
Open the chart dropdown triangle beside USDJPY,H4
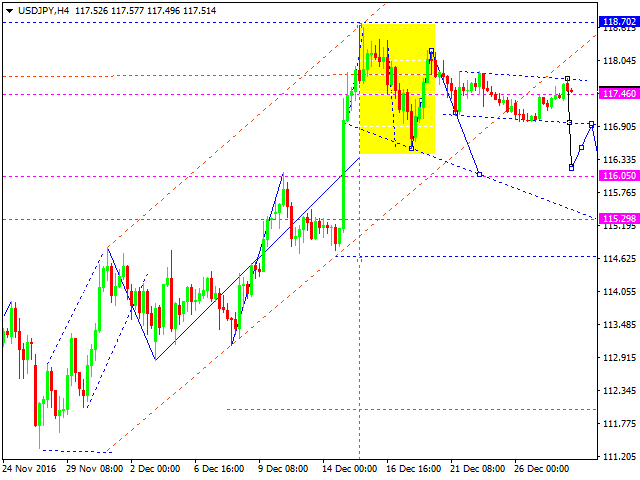(9, 11)
